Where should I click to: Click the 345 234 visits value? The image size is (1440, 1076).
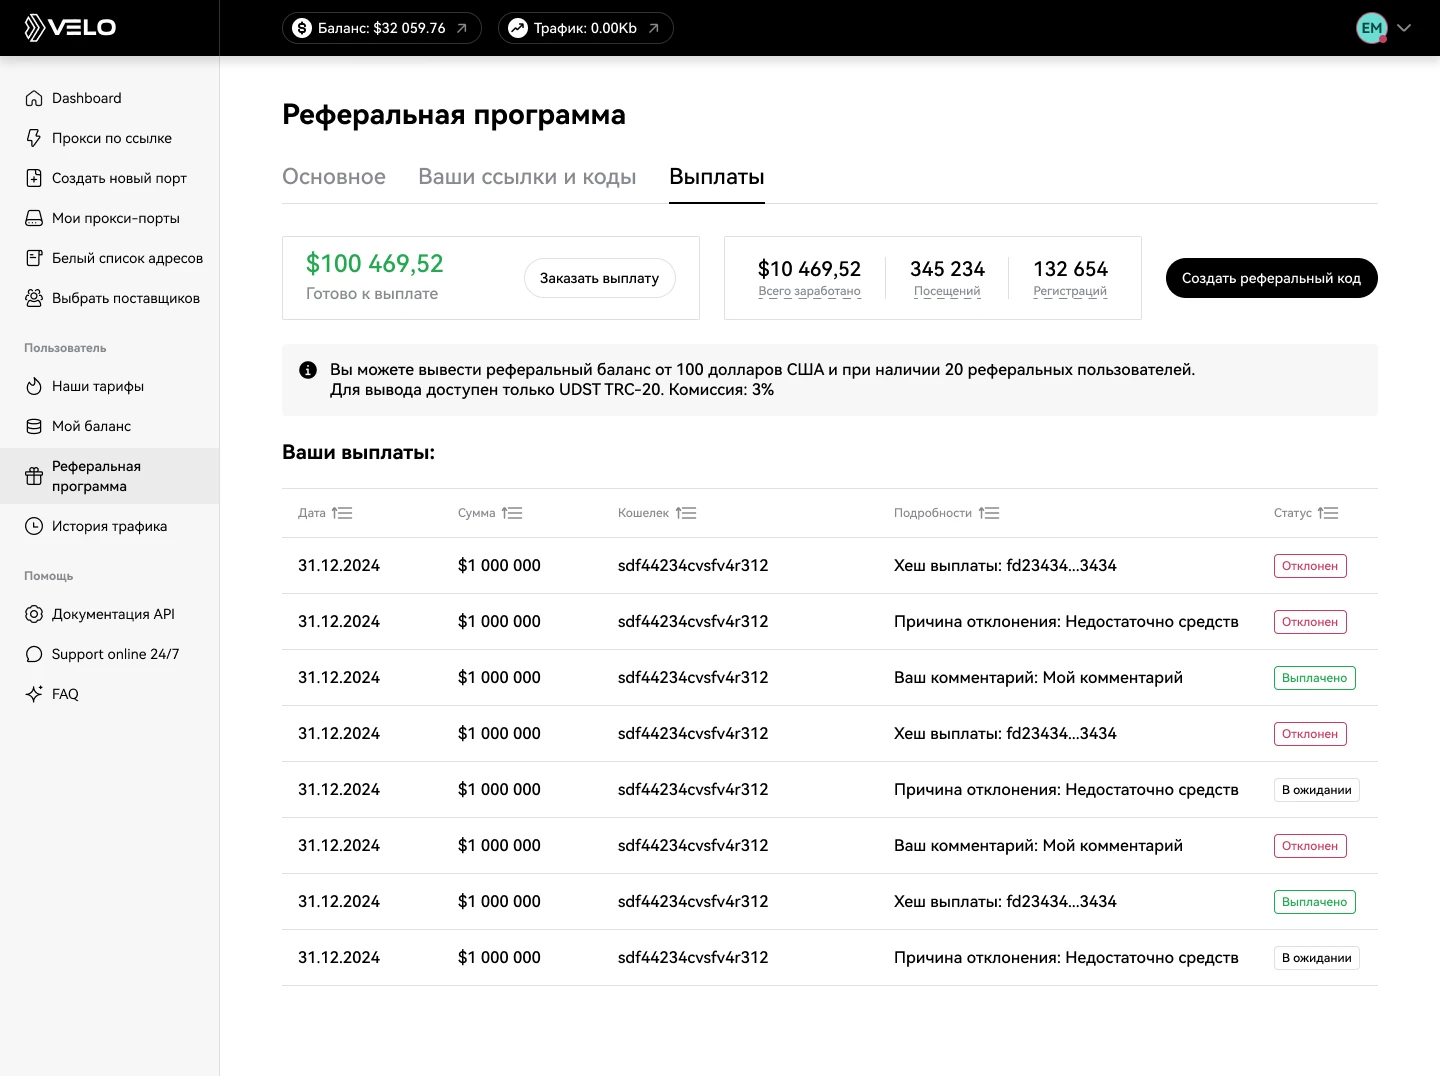point(947,269)
